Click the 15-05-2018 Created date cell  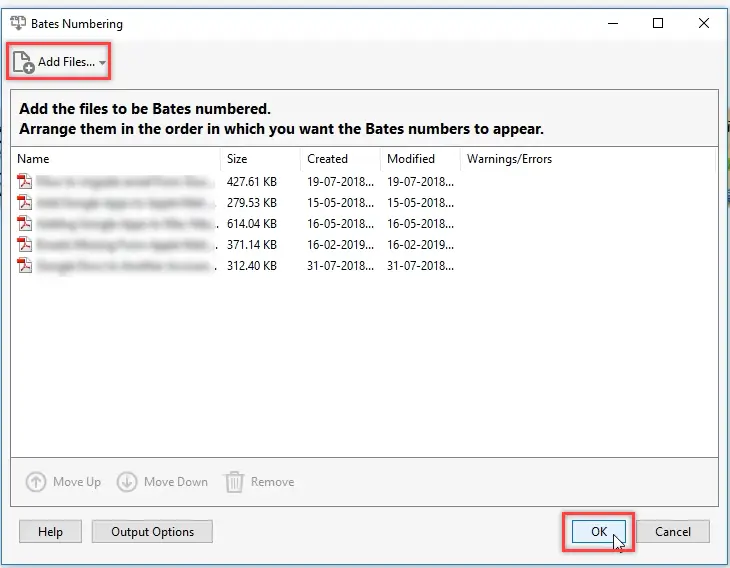pyautogui.click(x=340, y=203)
